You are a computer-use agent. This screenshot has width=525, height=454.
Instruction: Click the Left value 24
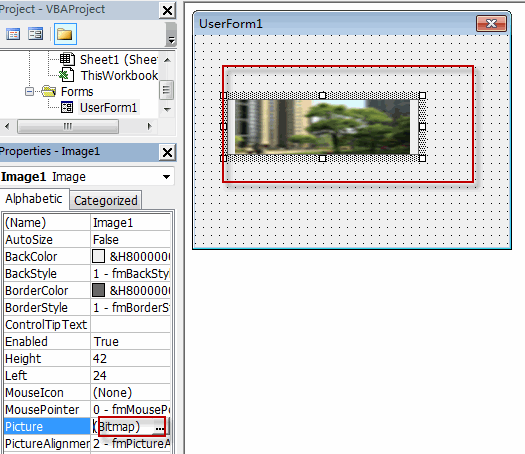point(131,376)
